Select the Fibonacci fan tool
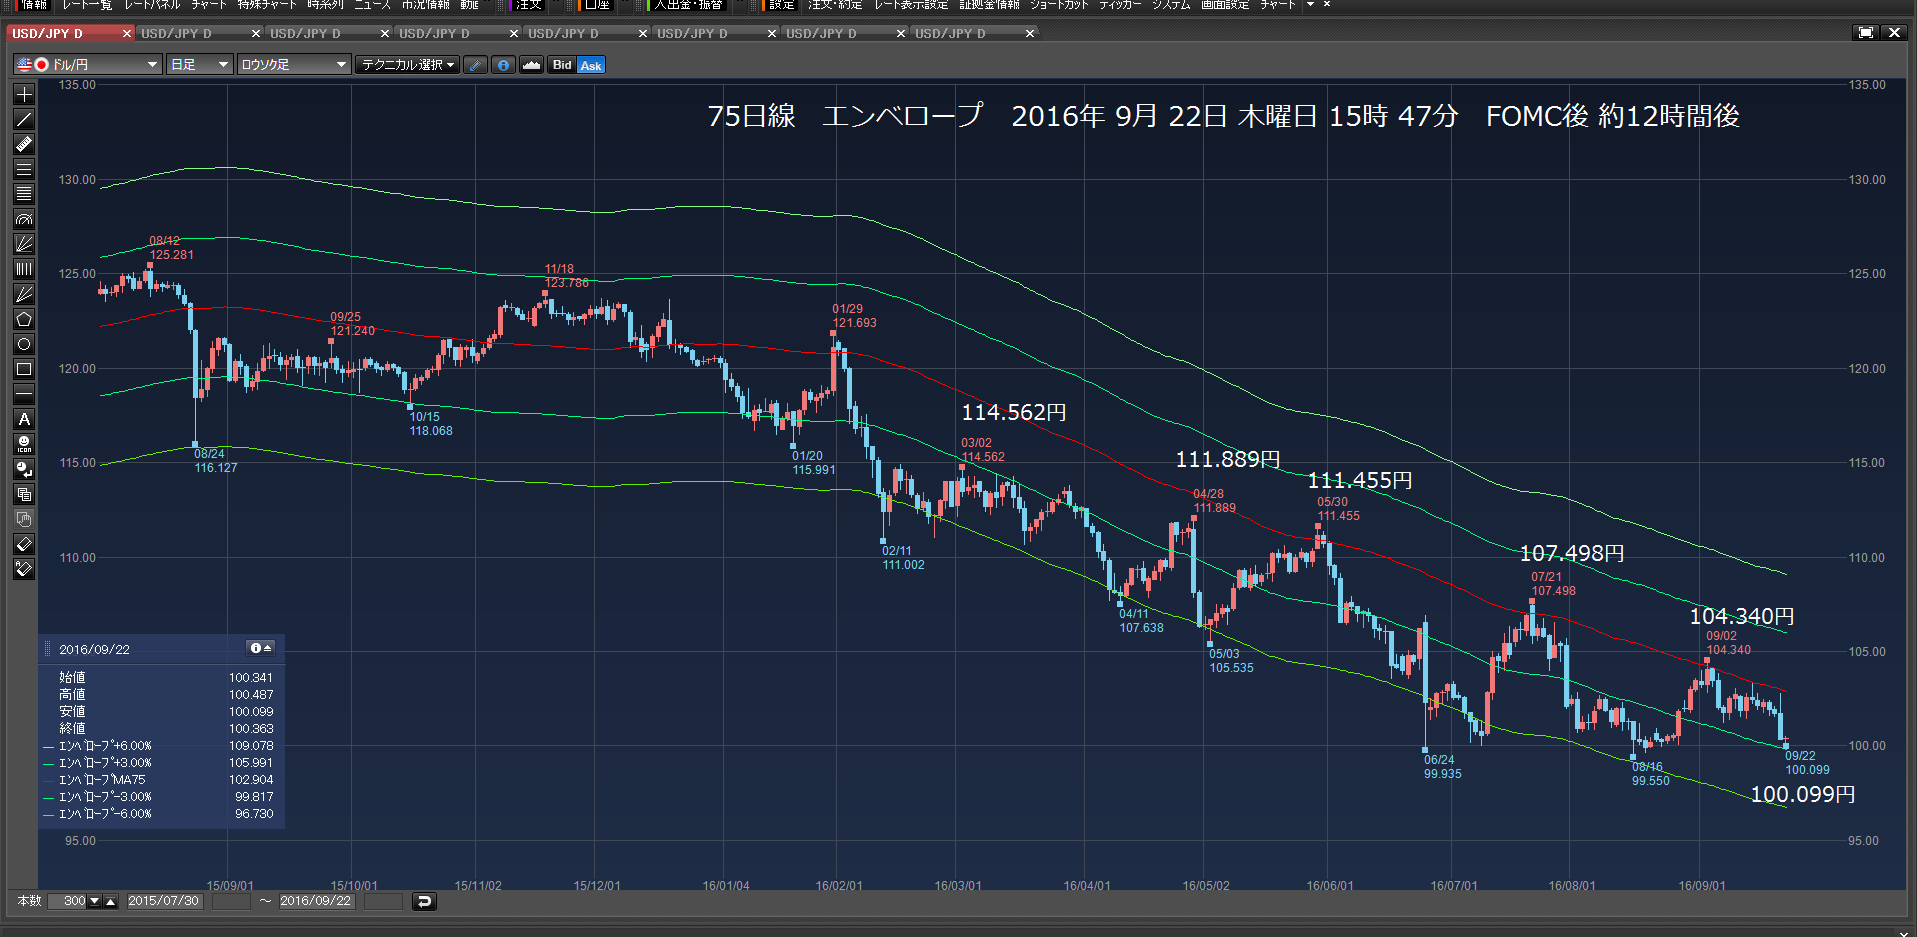 click(24, 244)
